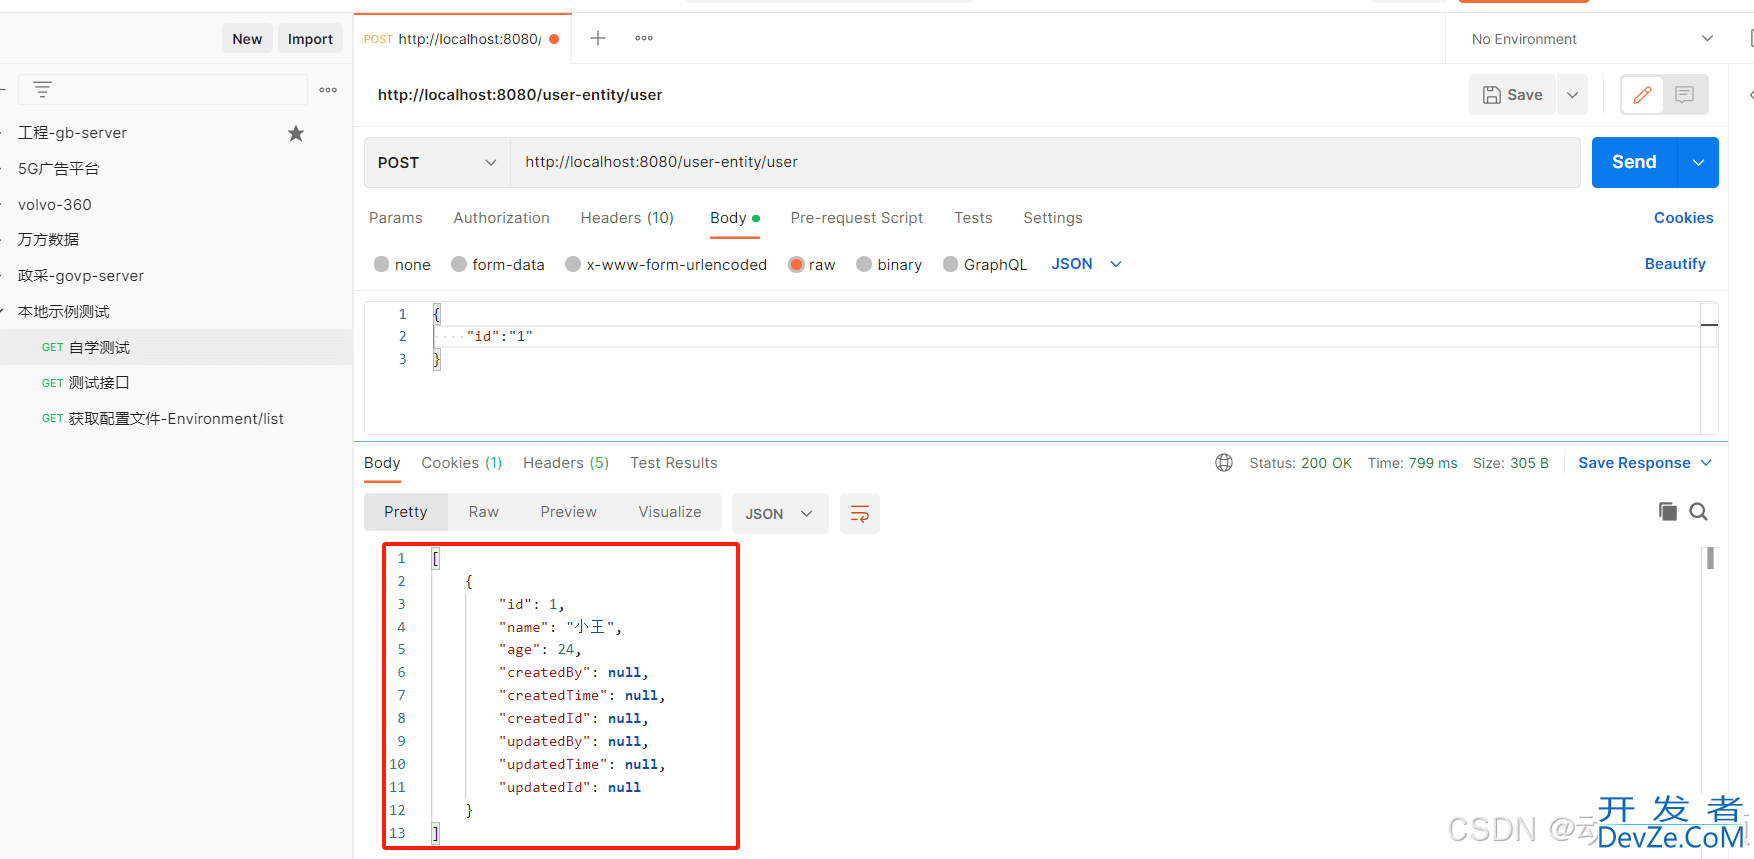The image size is (1754, 859).
Task: Open the Cookies link
Action: (x=1683, y=217)
